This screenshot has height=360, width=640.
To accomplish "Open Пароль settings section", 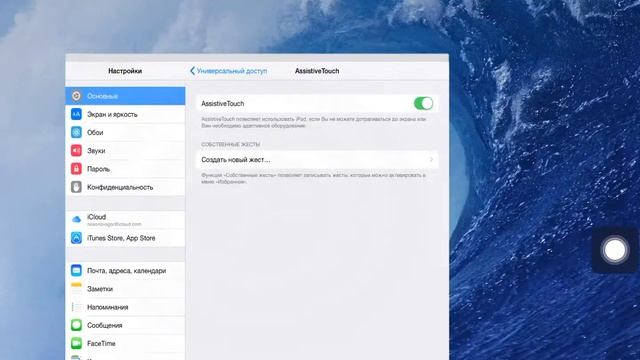I will point(125,169).
